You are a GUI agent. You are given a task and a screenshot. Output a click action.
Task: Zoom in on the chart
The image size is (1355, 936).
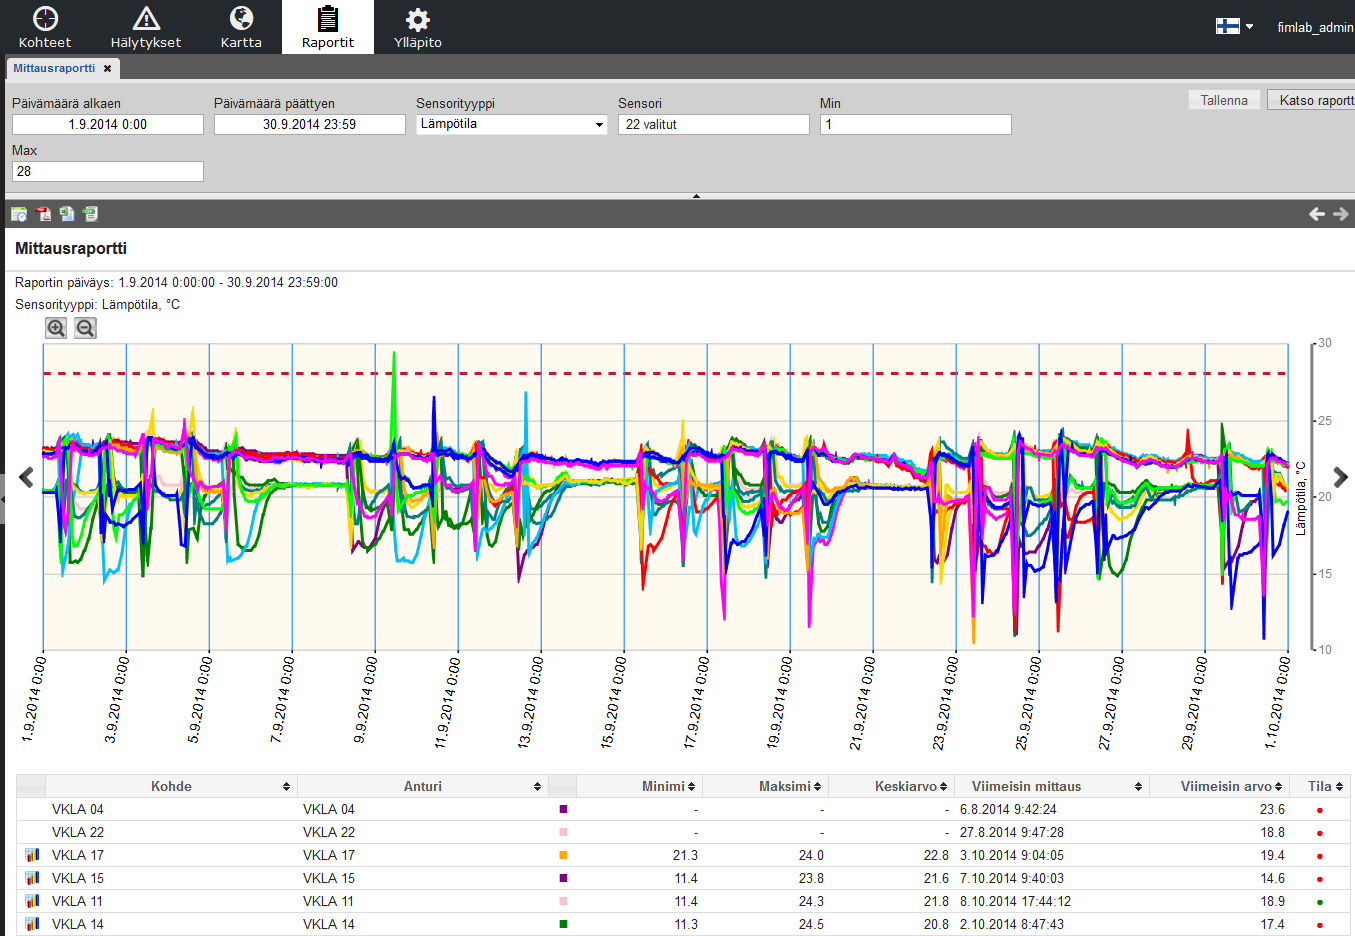[57, 328]
